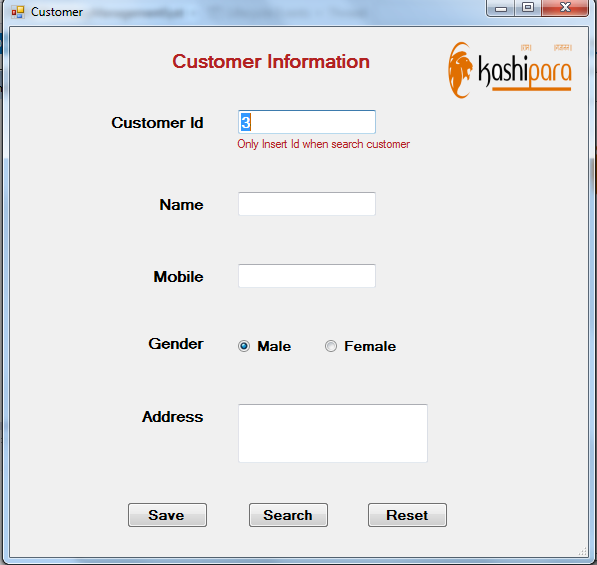
Task: Click the Customer Information heading
Action: coord(271,62)
